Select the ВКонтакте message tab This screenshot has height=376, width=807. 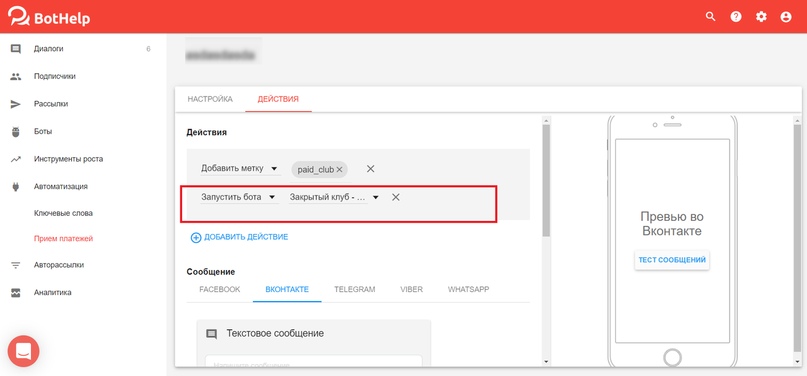(287, 290)
